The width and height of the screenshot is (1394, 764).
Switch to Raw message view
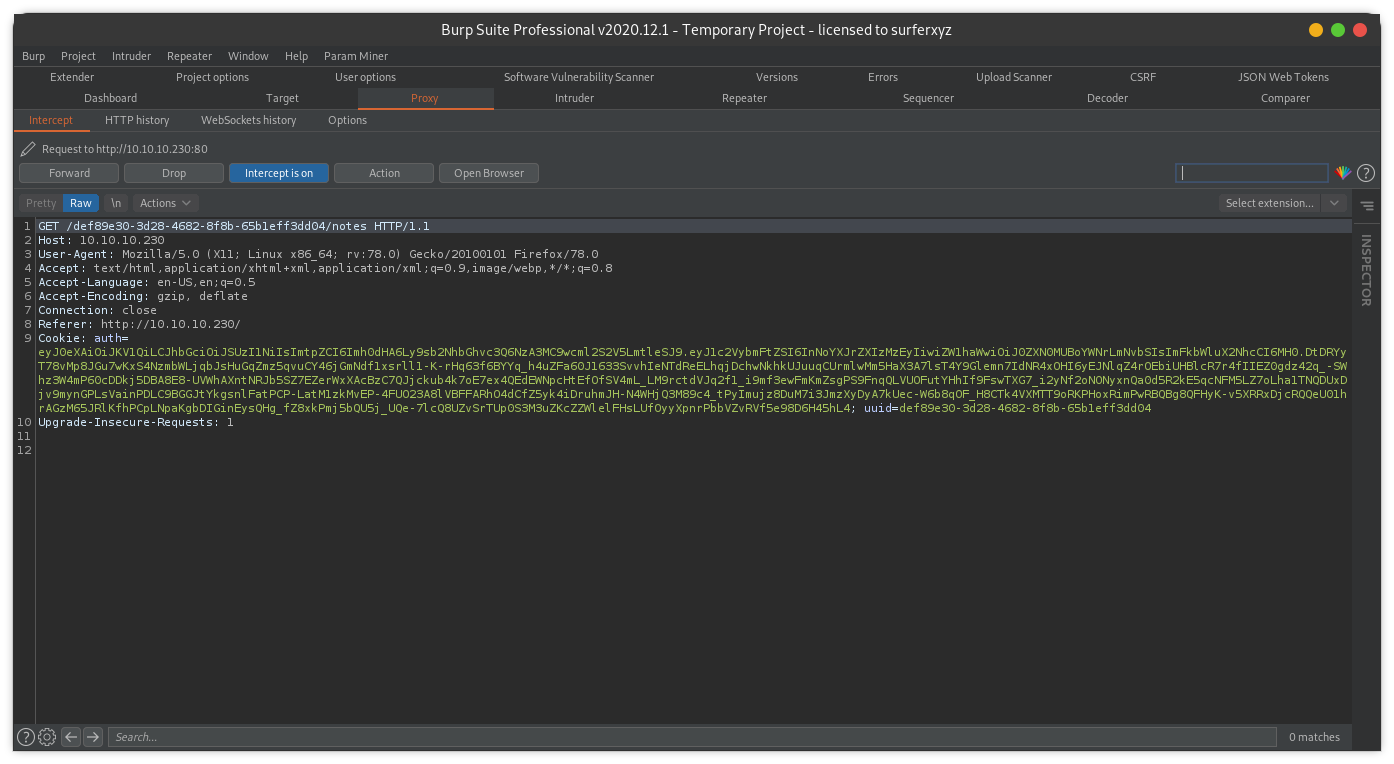pos(81,203)
